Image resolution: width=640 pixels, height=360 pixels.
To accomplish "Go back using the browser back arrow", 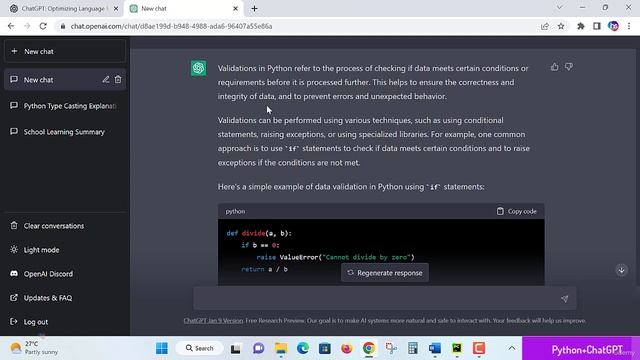I will [11, 26].
